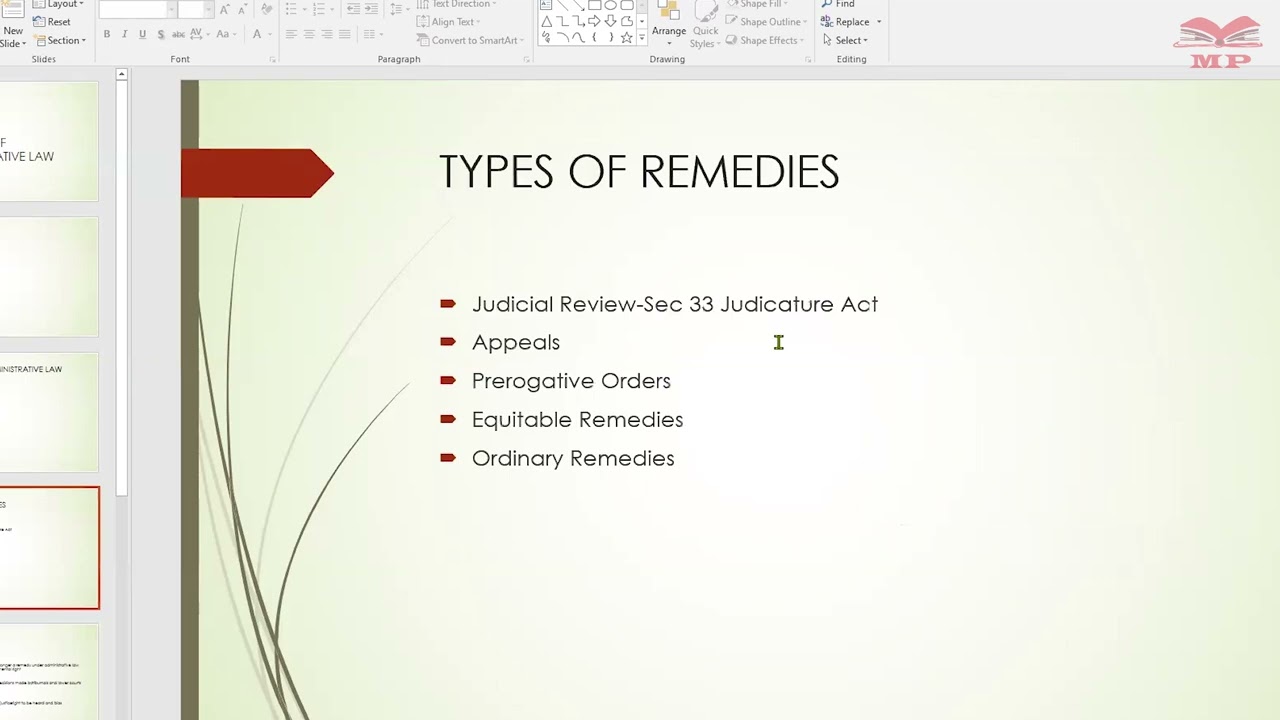
Task: Open the Section dropdown
Action: 61,40
